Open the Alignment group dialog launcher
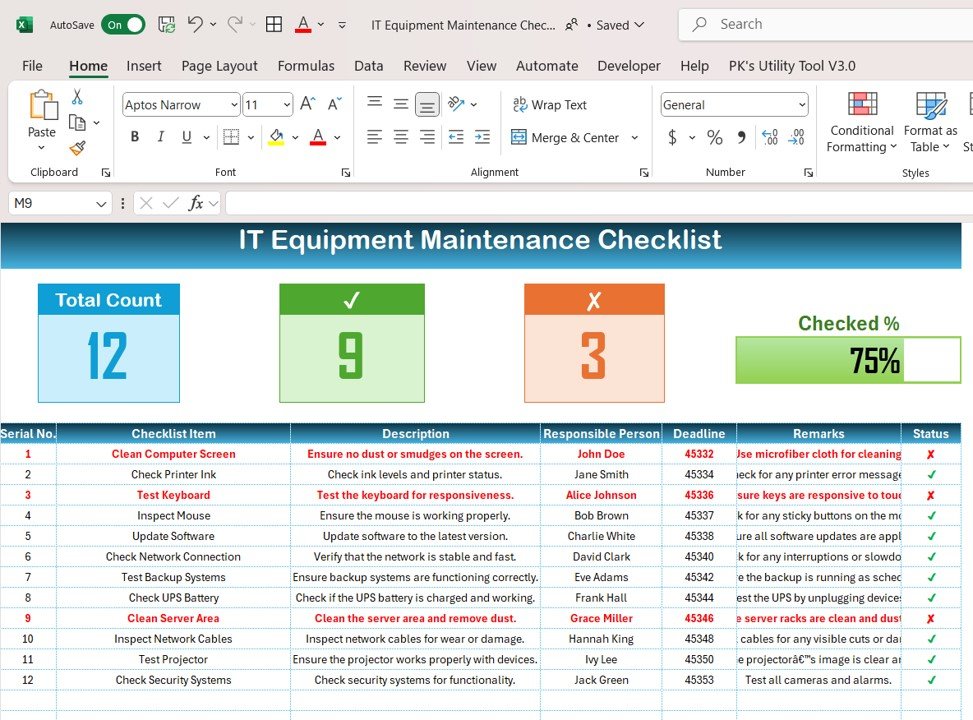 click(644, 173)
